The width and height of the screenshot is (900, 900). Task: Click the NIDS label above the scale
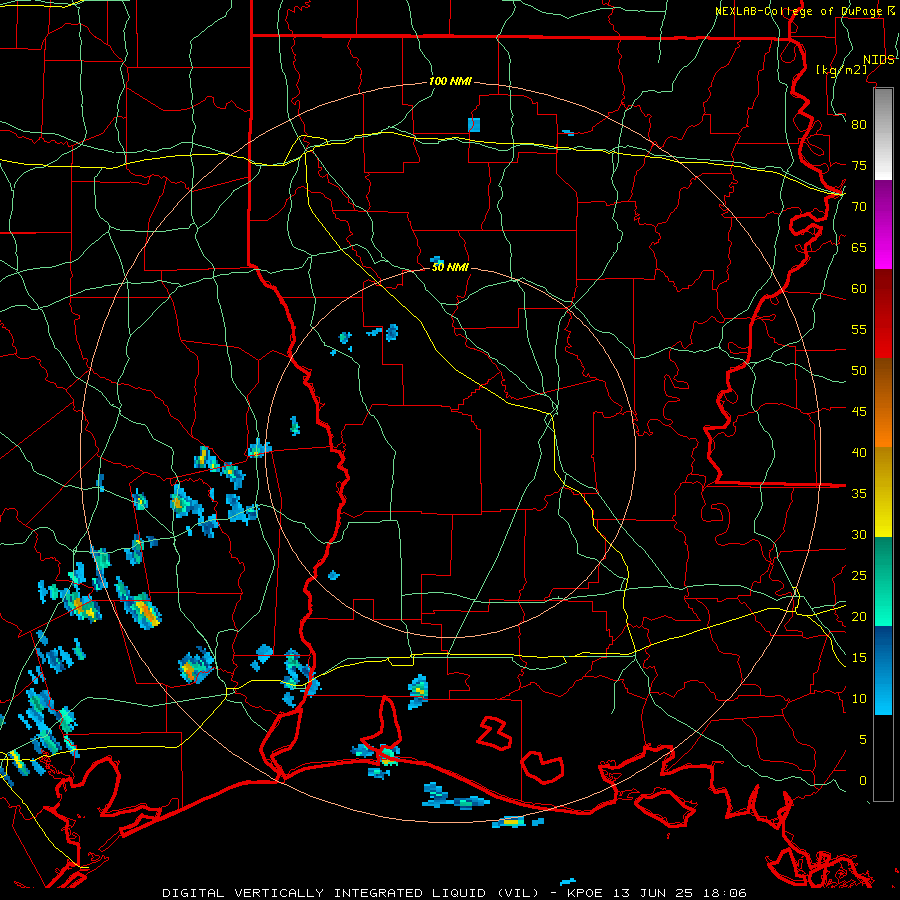879,60
